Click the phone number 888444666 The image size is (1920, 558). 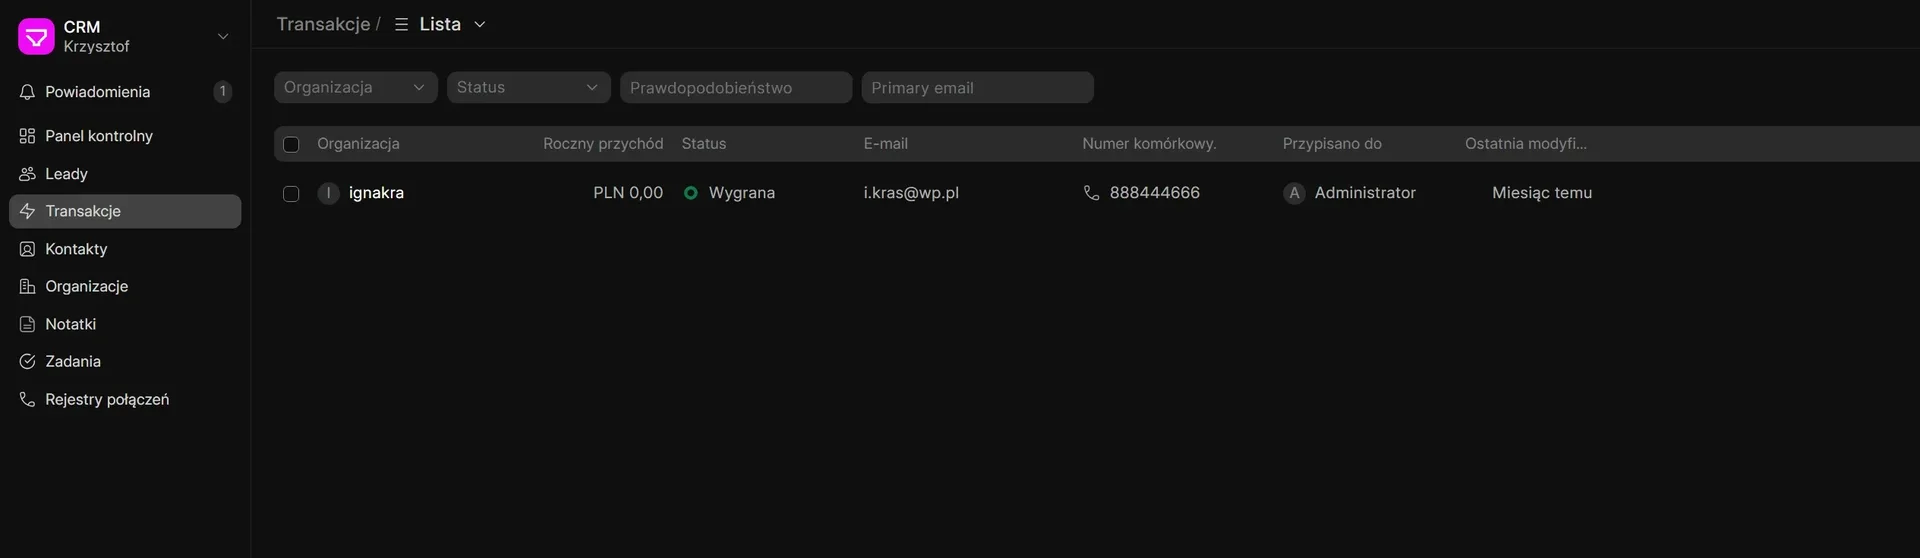[x=1155, y=193]
